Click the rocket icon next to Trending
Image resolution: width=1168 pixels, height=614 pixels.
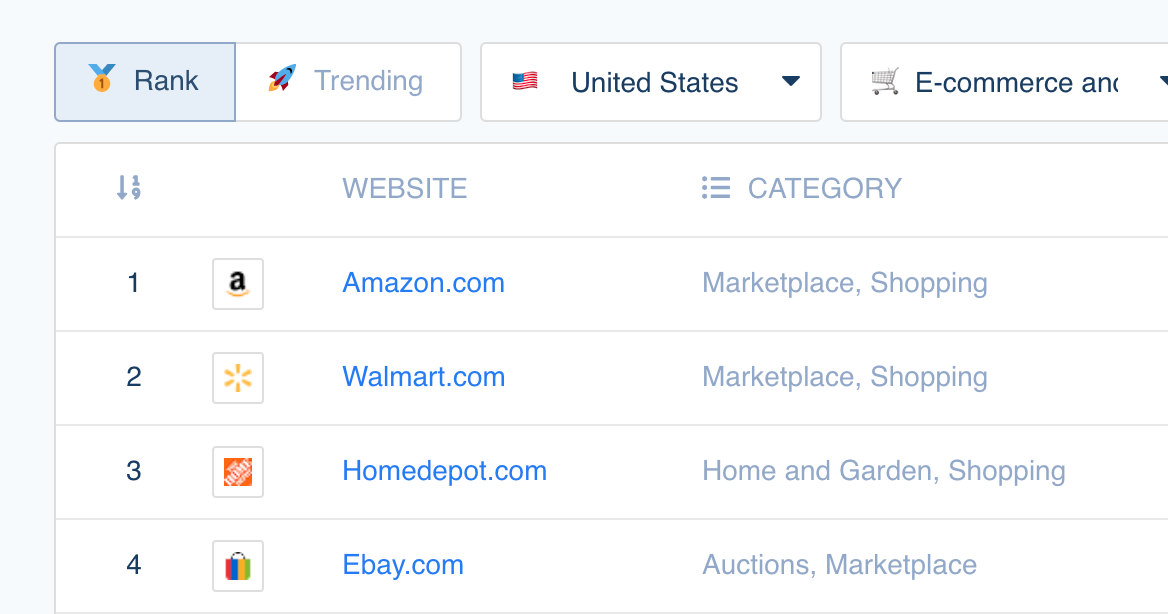pyautogui.click(x=281, y=80)
